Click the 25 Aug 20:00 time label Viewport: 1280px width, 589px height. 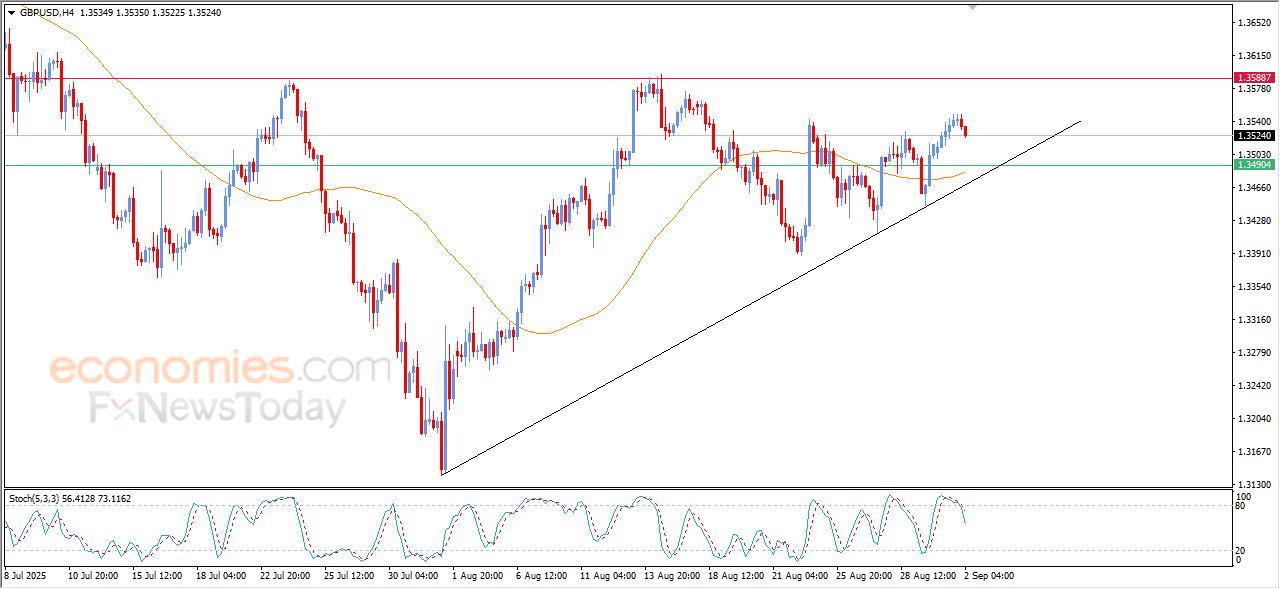[862, 576]
